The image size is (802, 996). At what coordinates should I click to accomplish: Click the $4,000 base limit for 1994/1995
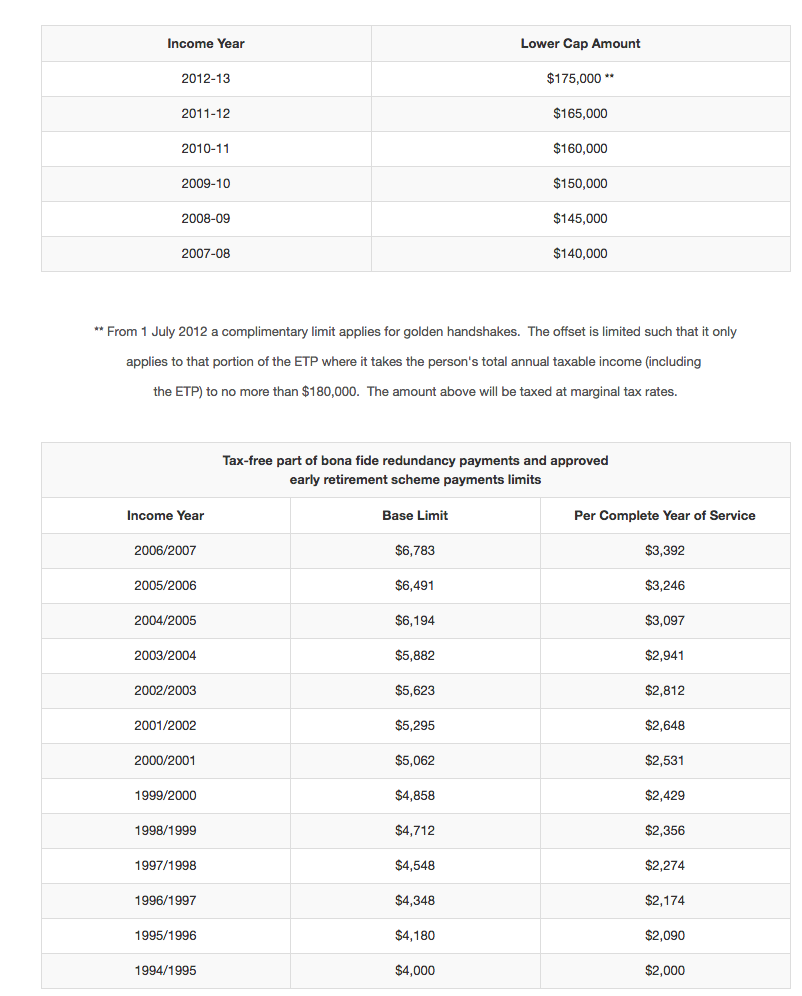tap(415, 971)
